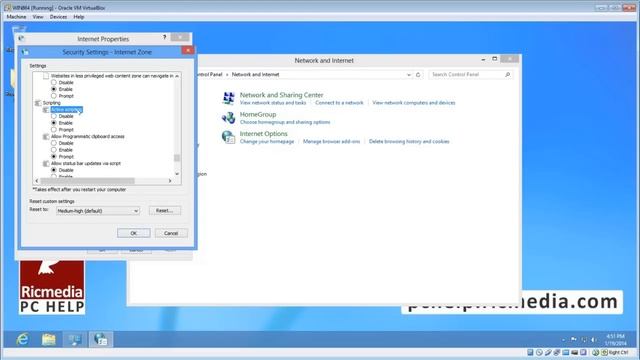Open the address bar history dropdown arrow
The image size is (640, 360).
coord(409,75)
